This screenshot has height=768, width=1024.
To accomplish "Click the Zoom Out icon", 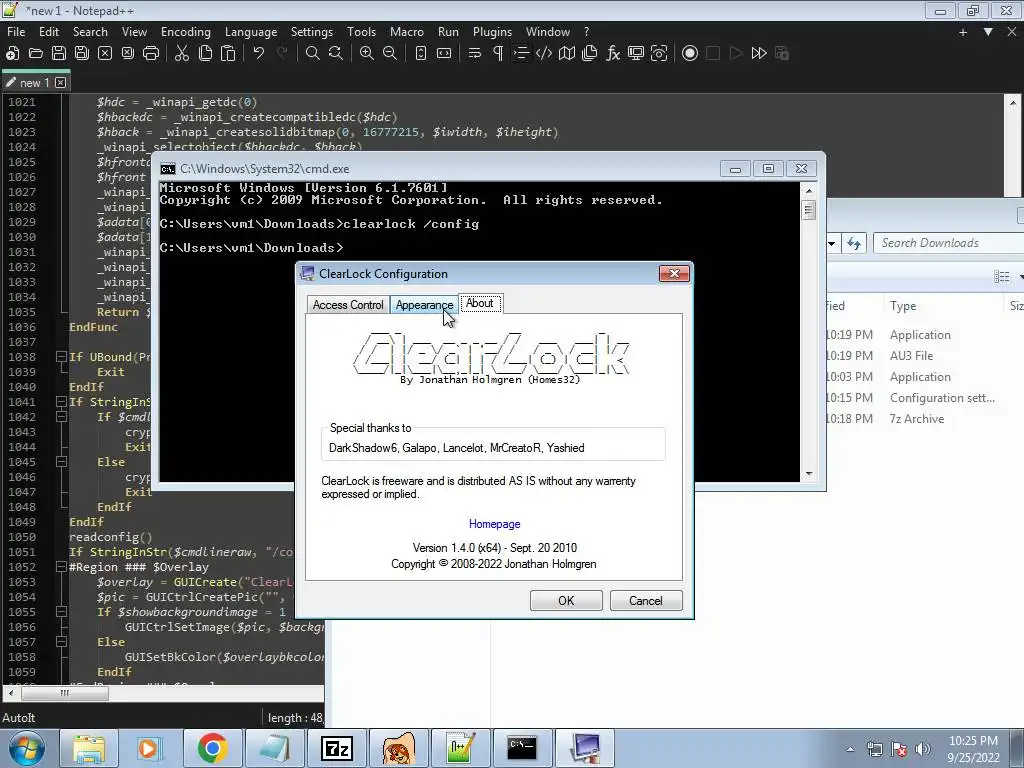I will [x=390, y=54].
